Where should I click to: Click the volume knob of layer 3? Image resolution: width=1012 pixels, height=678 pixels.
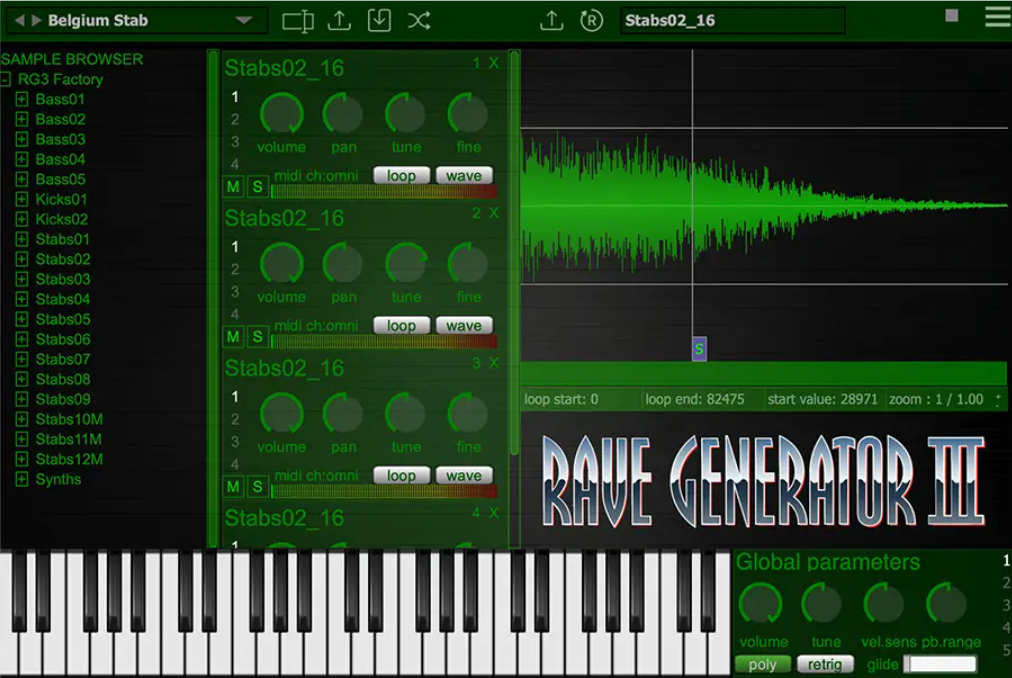(281, 414)
